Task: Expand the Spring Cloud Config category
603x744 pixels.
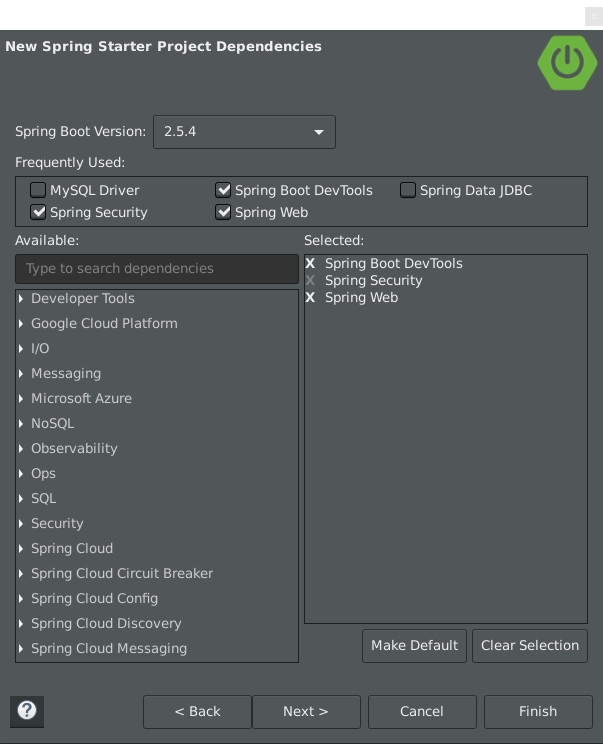Action: coord(21,599)
